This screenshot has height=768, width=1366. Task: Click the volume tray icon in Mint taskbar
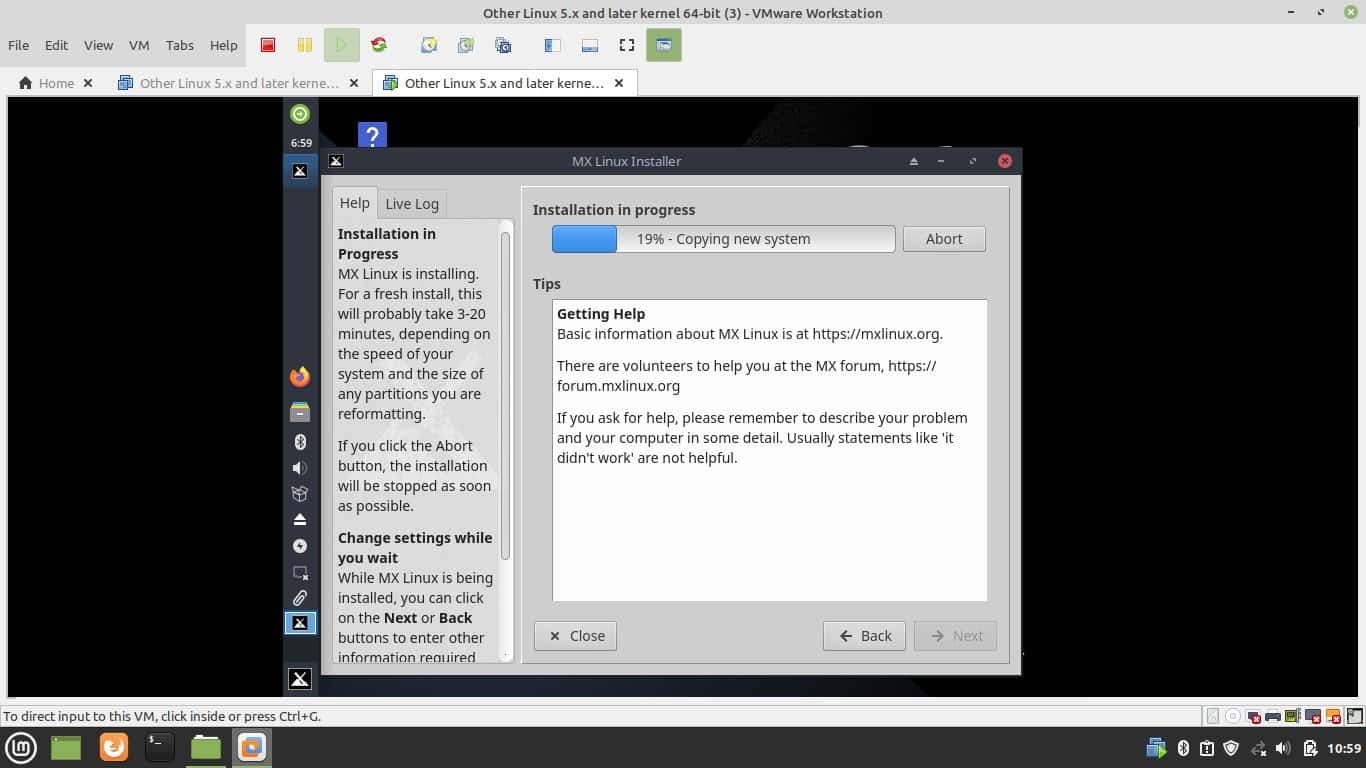click(1283, 748)
